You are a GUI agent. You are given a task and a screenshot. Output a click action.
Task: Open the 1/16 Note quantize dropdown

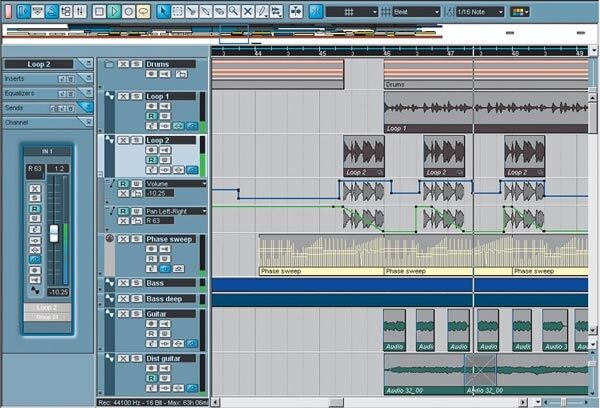pos(480,12)
